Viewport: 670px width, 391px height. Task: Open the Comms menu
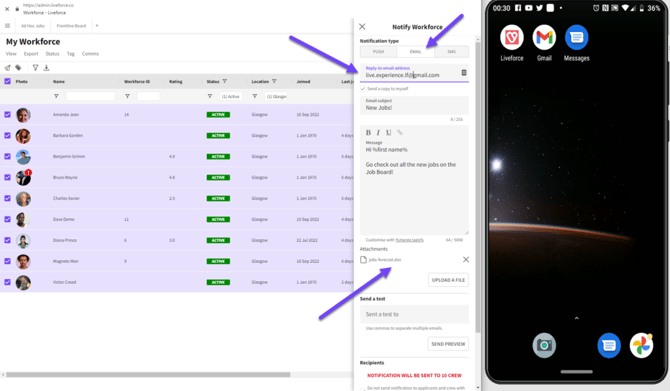point(90,54)
